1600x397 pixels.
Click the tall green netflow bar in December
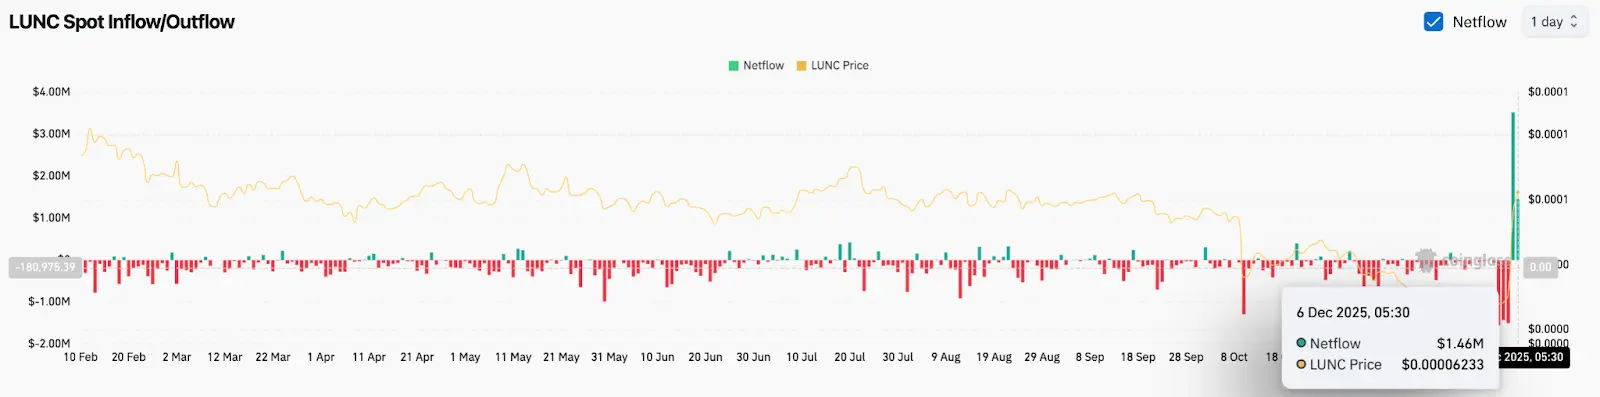[x=1513, y=186]
